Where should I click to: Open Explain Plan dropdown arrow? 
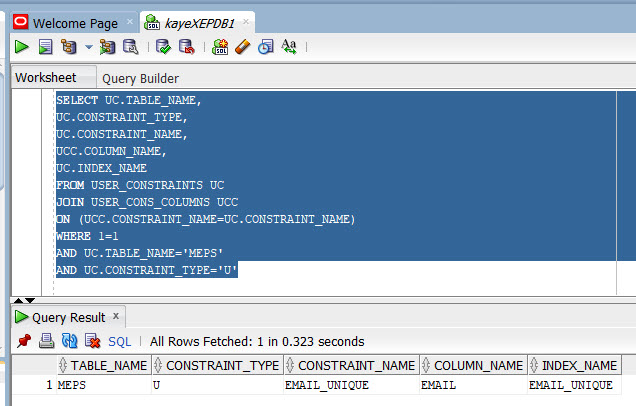coord(89,47)
